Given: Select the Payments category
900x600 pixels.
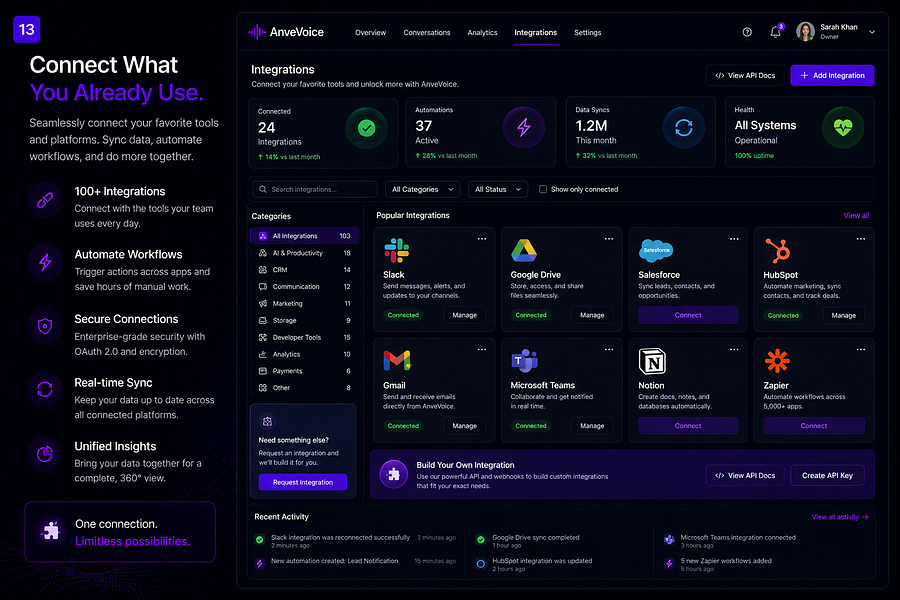Looking at the screenshot, I should coord(304,370).
